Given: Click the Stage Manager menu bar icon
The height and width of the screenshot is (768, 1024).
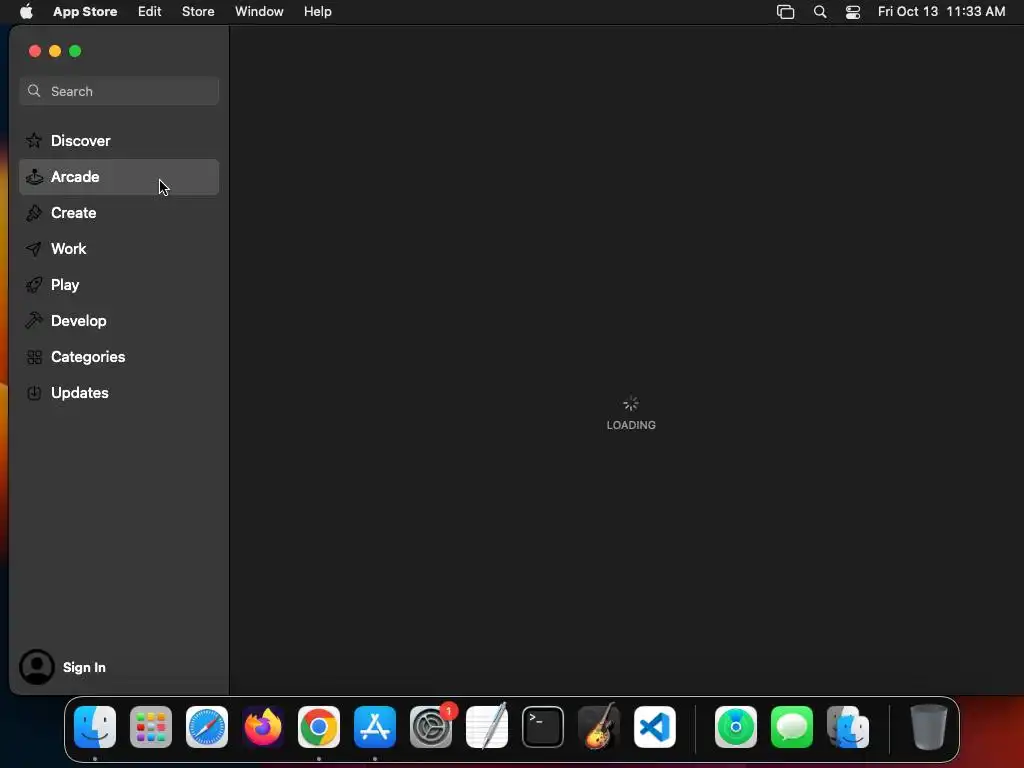Looking at the screenshot, I should point(786,12).
